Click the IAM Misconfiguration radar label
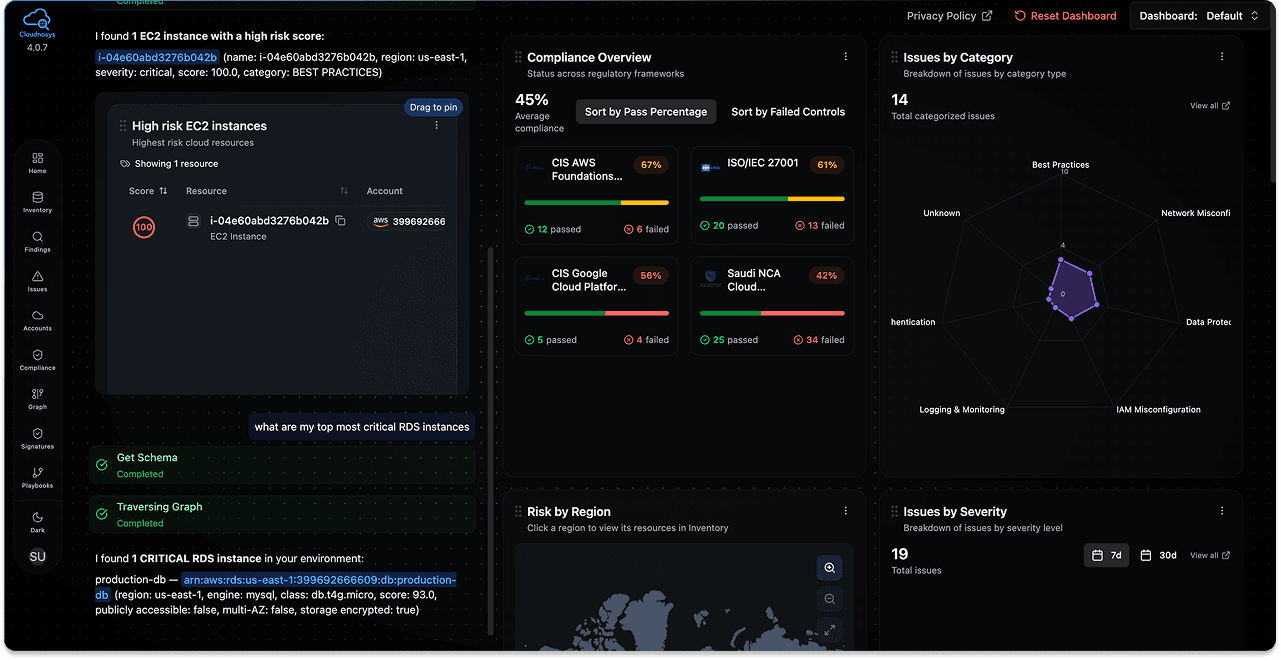Screen dimensions: 1281x659 click(1159, 410)
